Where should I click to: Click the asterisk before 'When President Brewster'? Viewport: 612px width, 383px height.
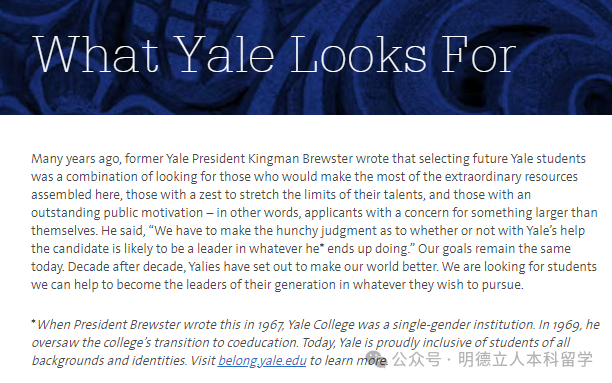(x=34, y=322)
